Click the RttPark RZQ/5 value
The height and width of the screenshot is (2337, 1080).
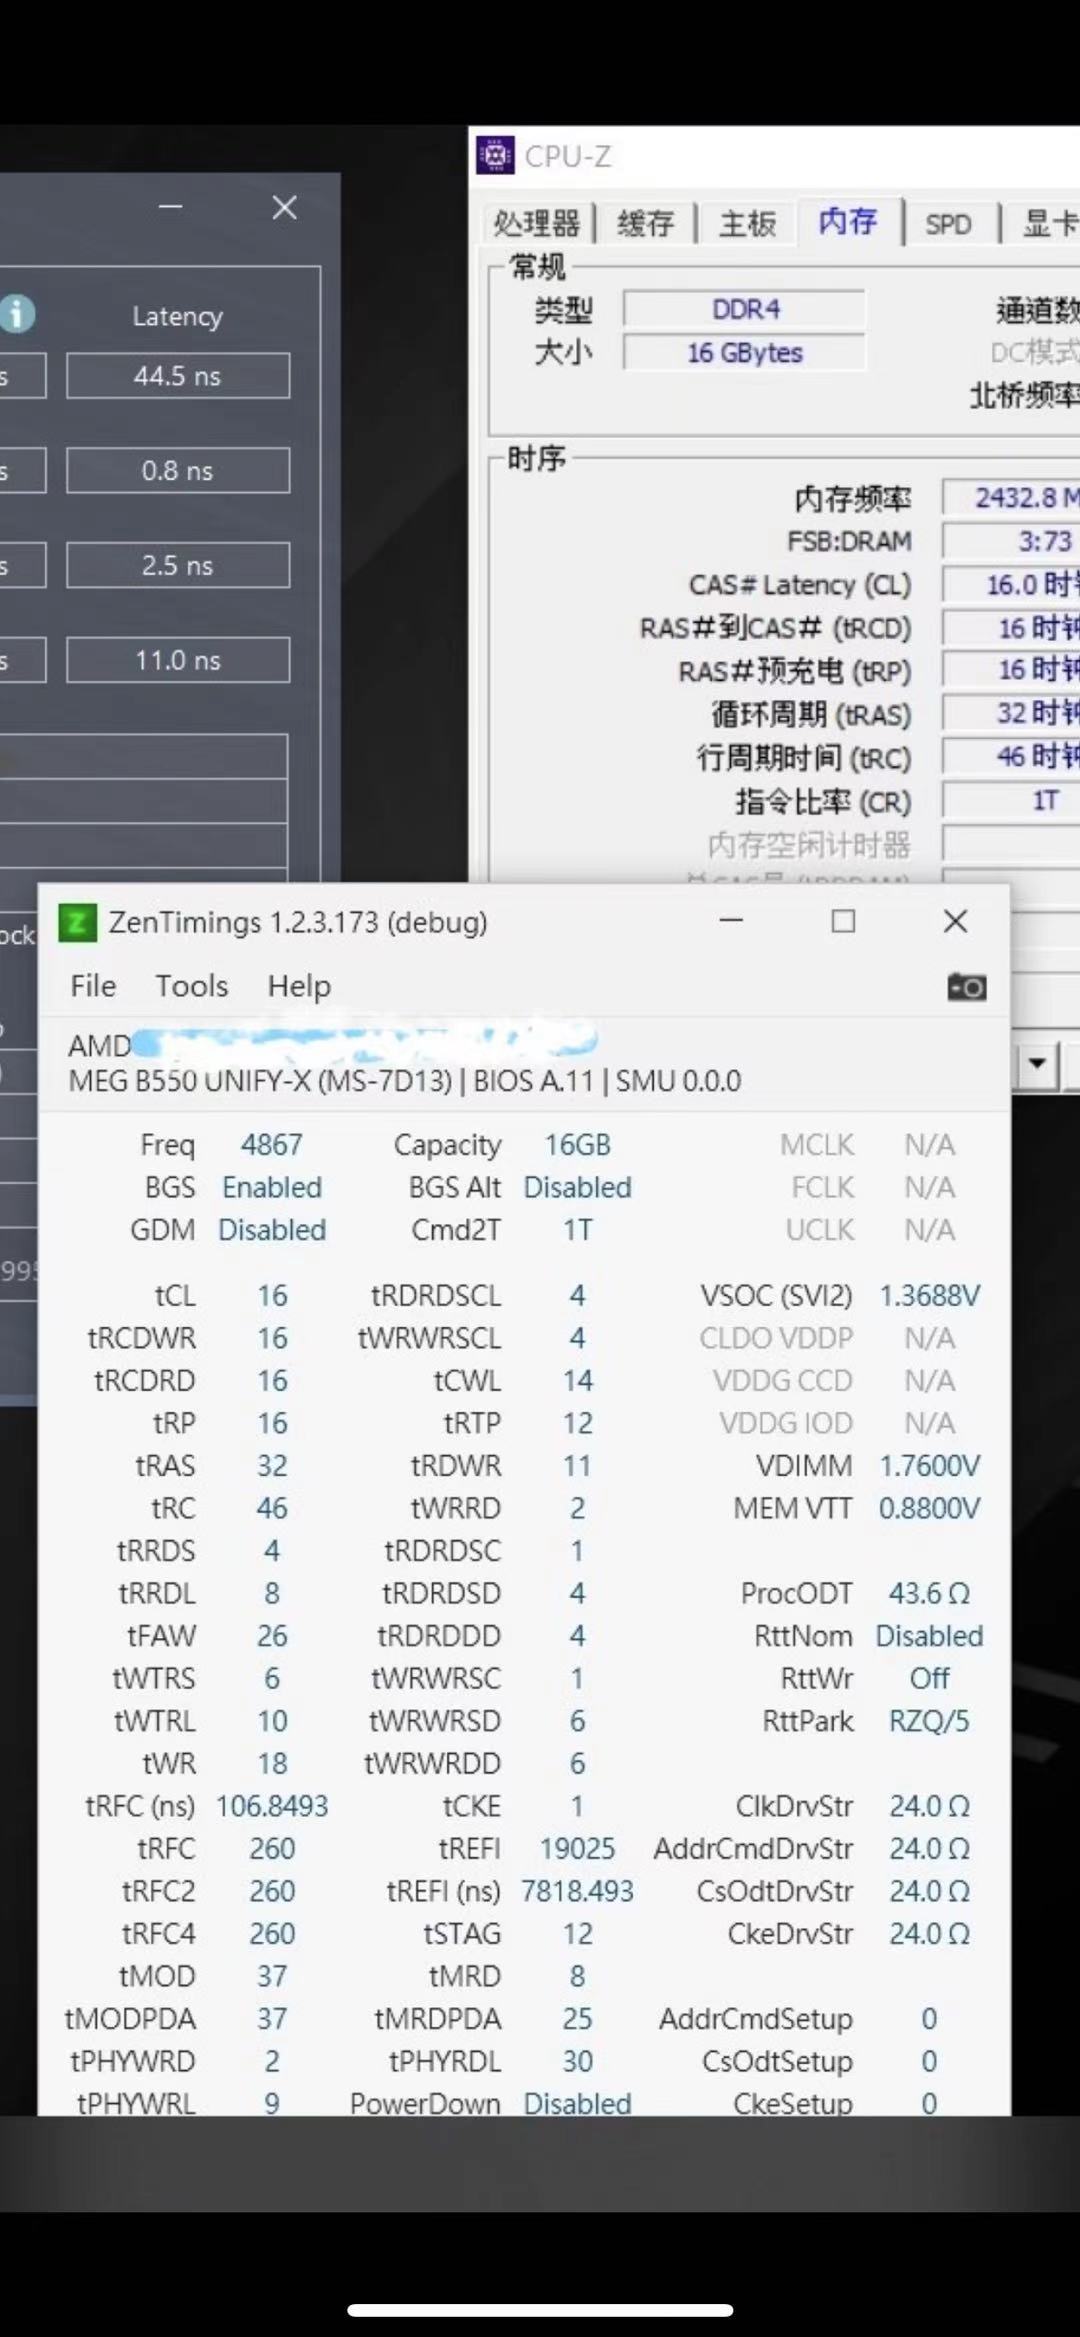[x=929, y=1720]
